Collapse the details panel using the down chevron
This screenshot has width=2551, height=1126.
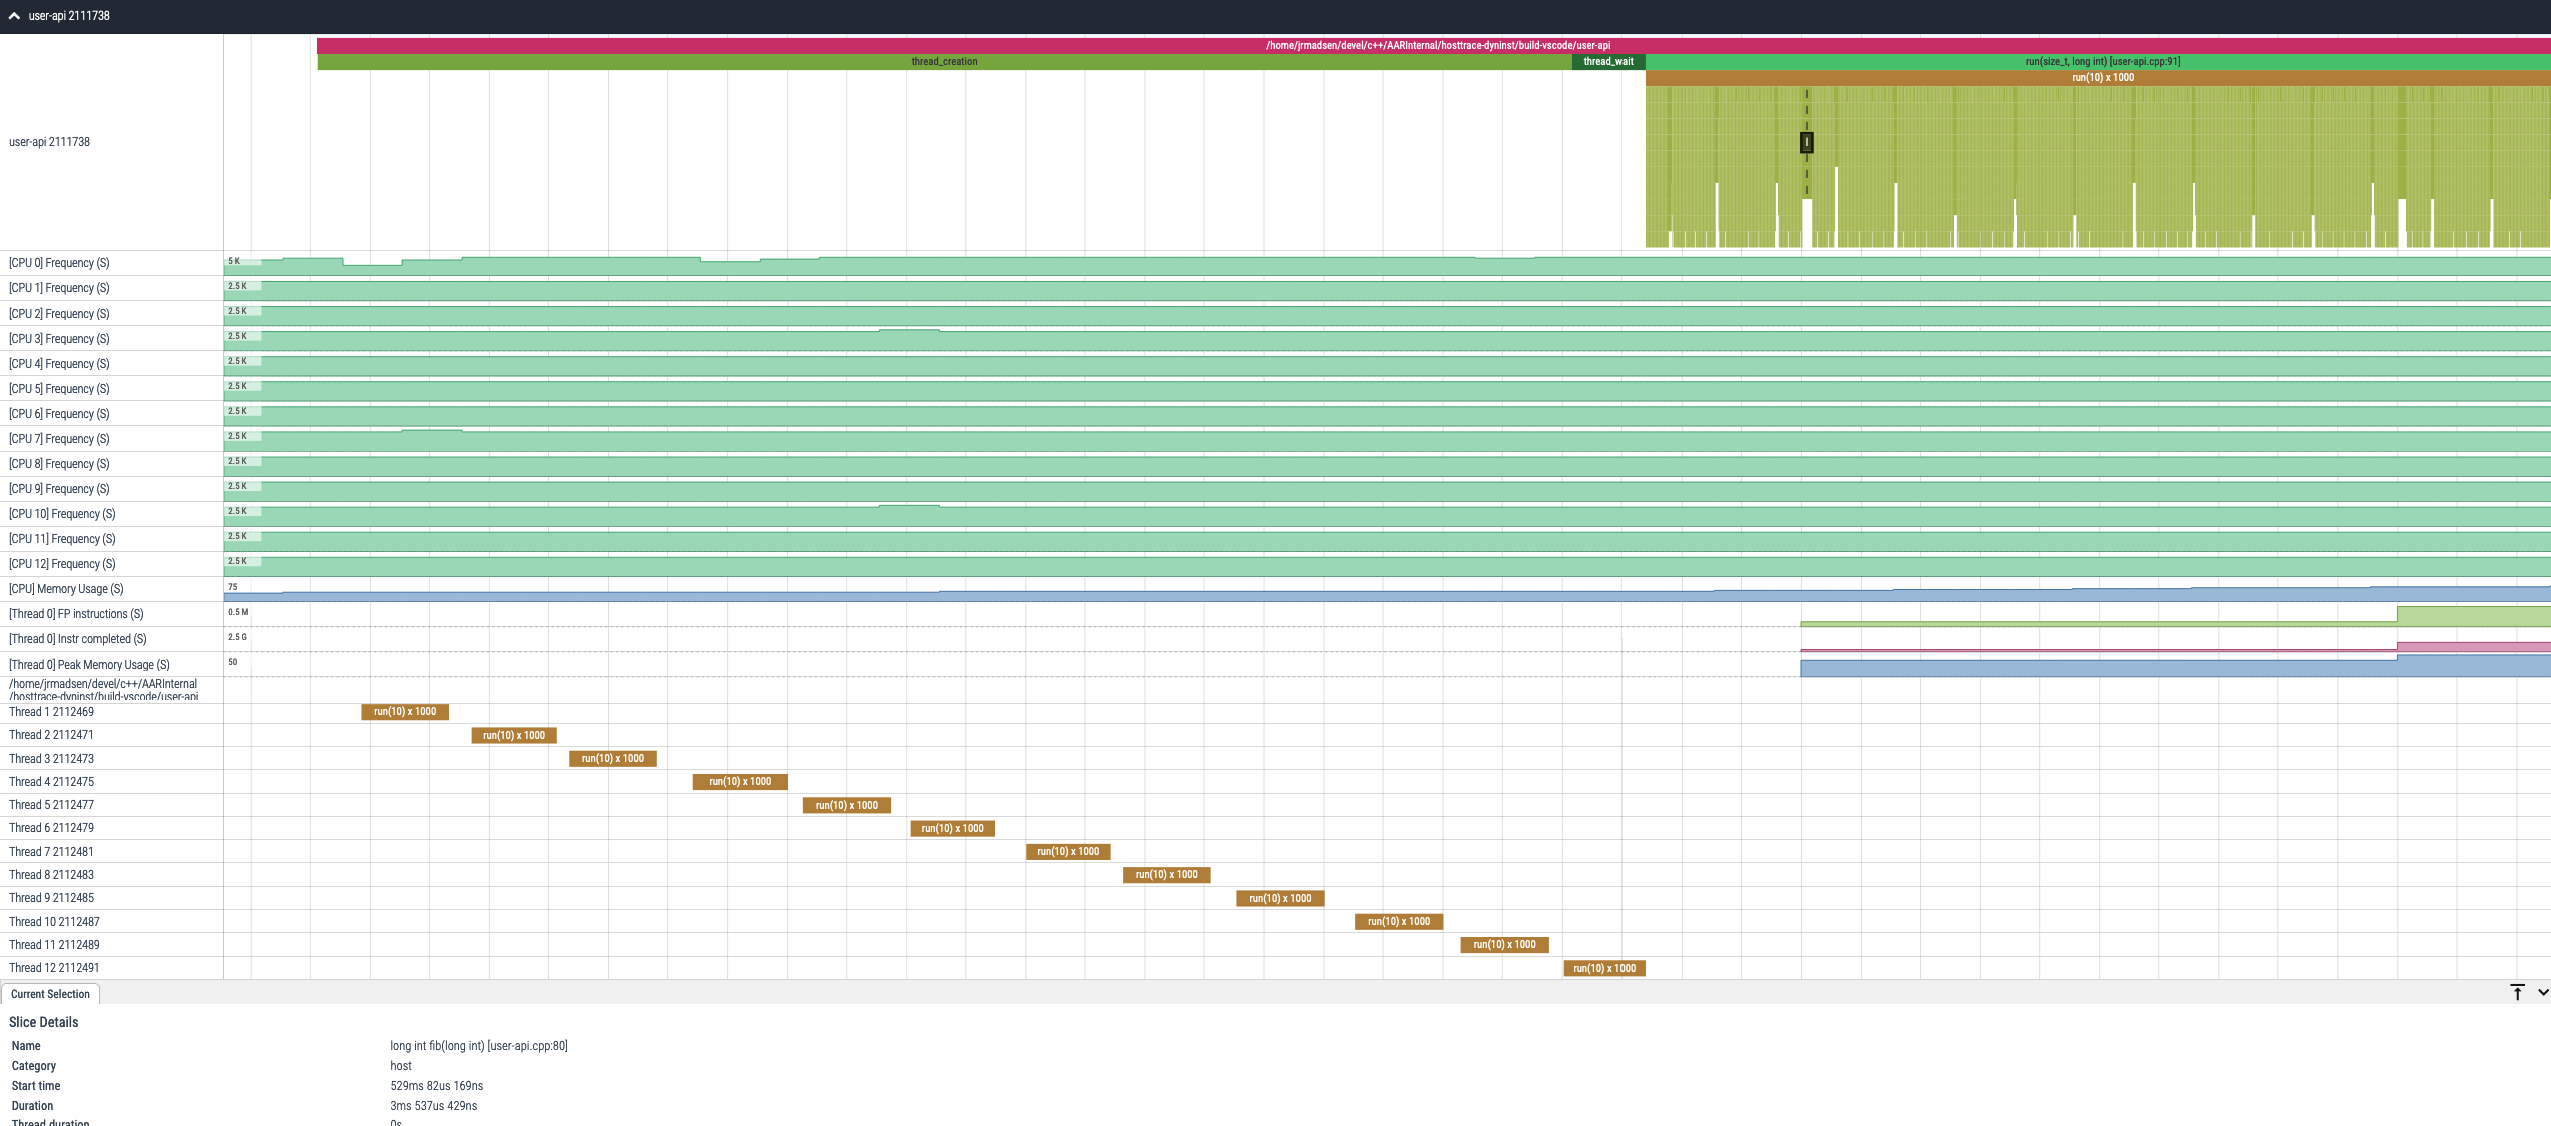click(2541, 992)
